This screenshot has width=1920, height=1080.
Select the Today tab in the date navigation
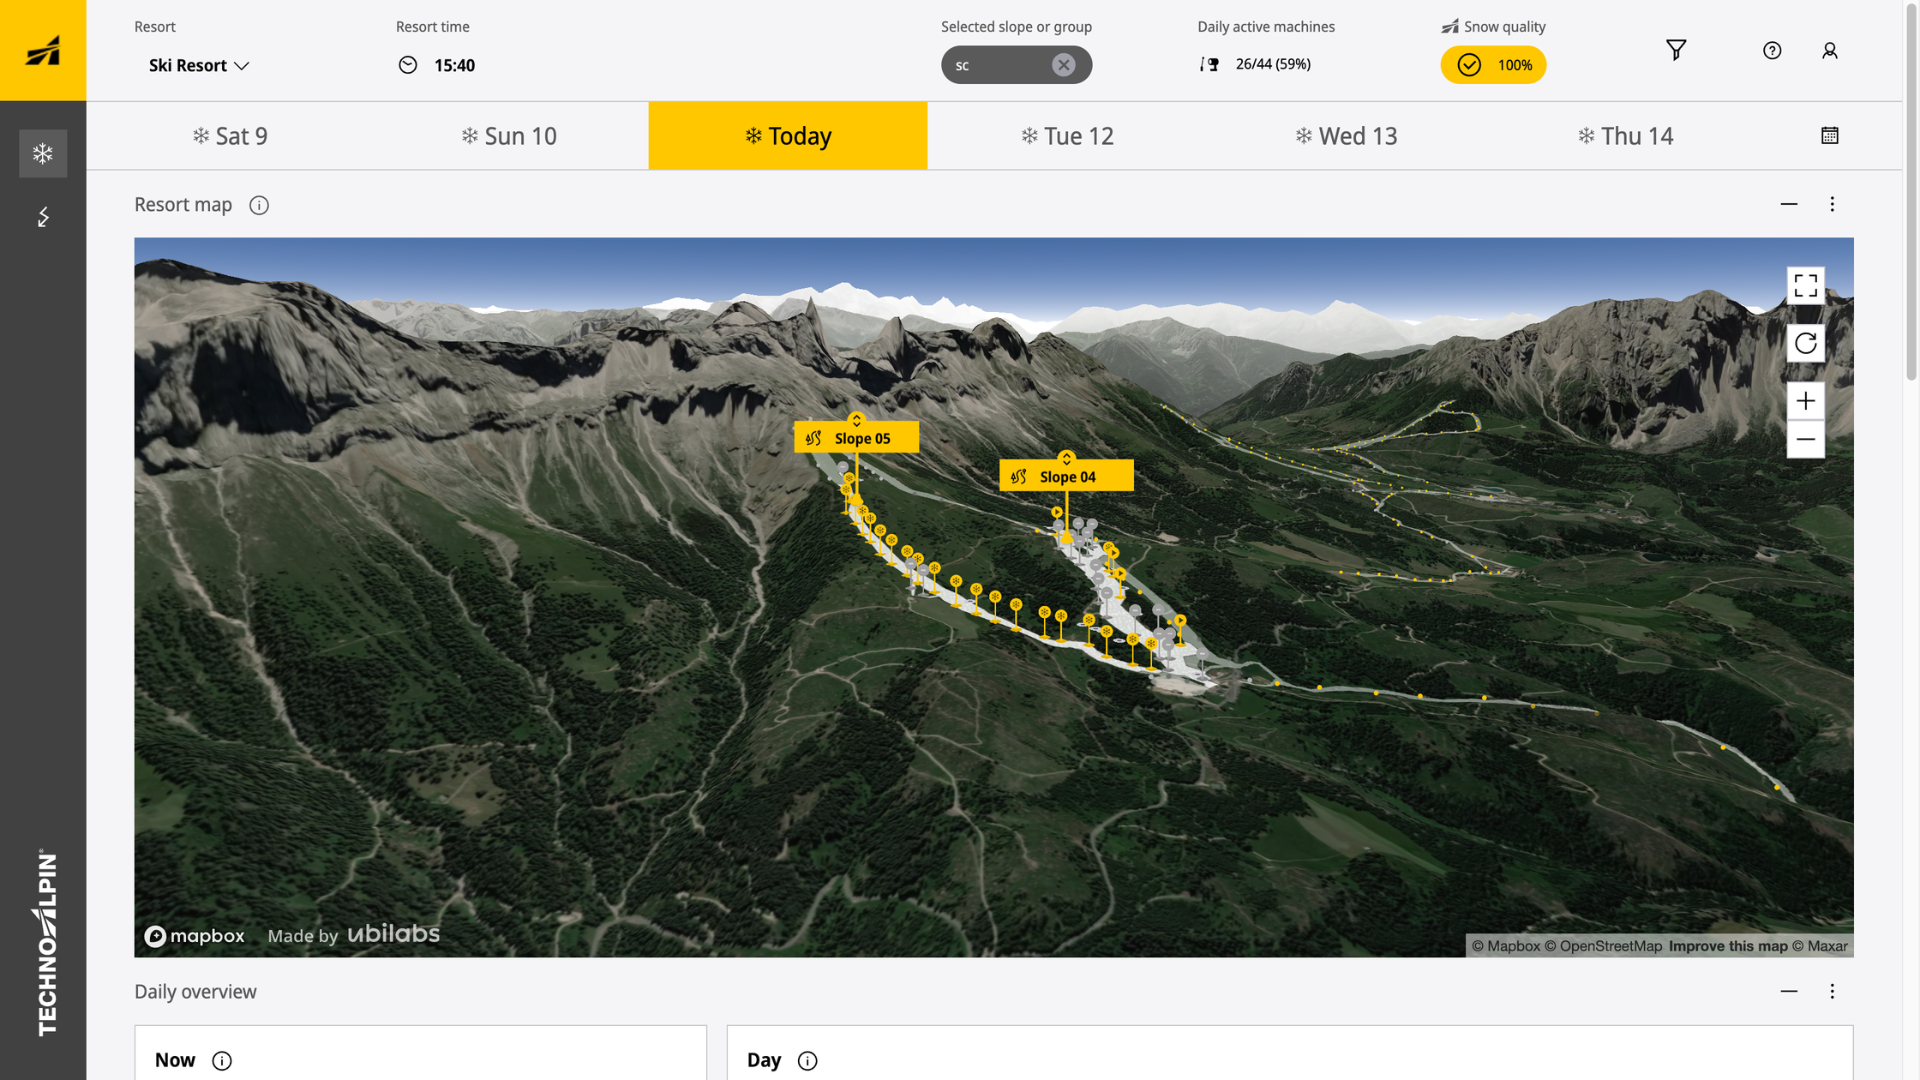787,136
